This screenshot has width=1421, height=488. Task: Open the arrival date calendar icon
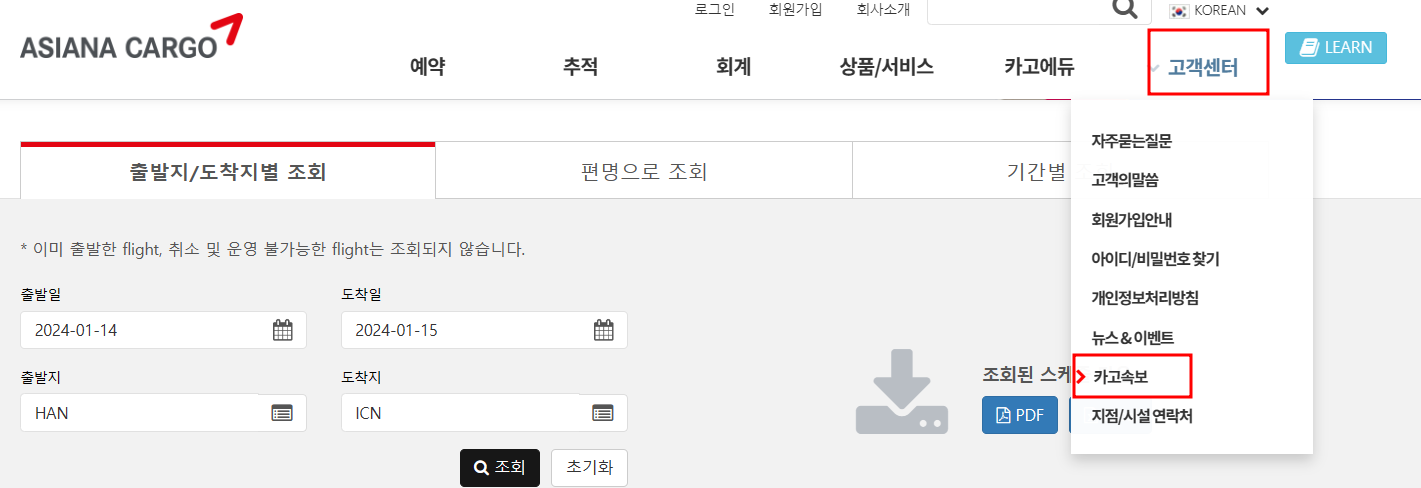pyautogui.click(x=604, y=330)
